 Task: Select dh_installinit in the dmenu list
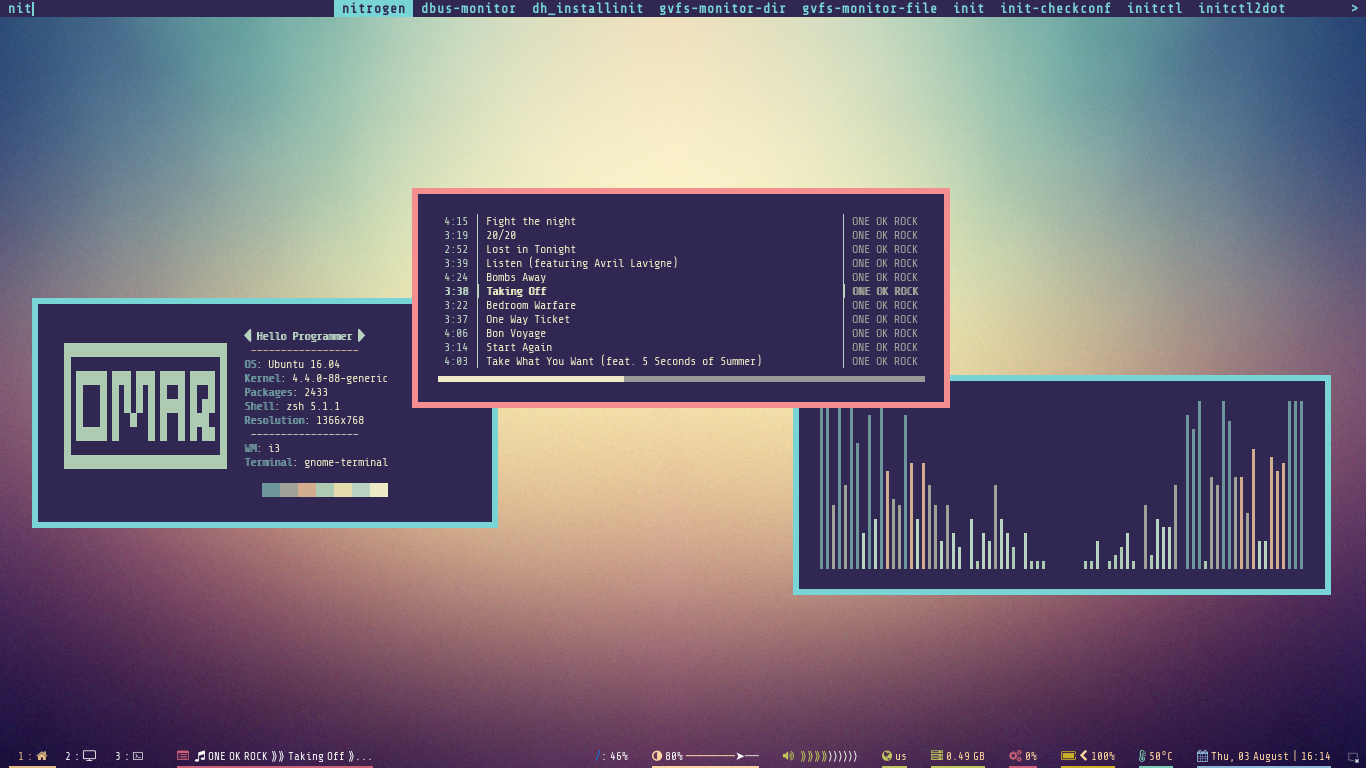point(588,8)
